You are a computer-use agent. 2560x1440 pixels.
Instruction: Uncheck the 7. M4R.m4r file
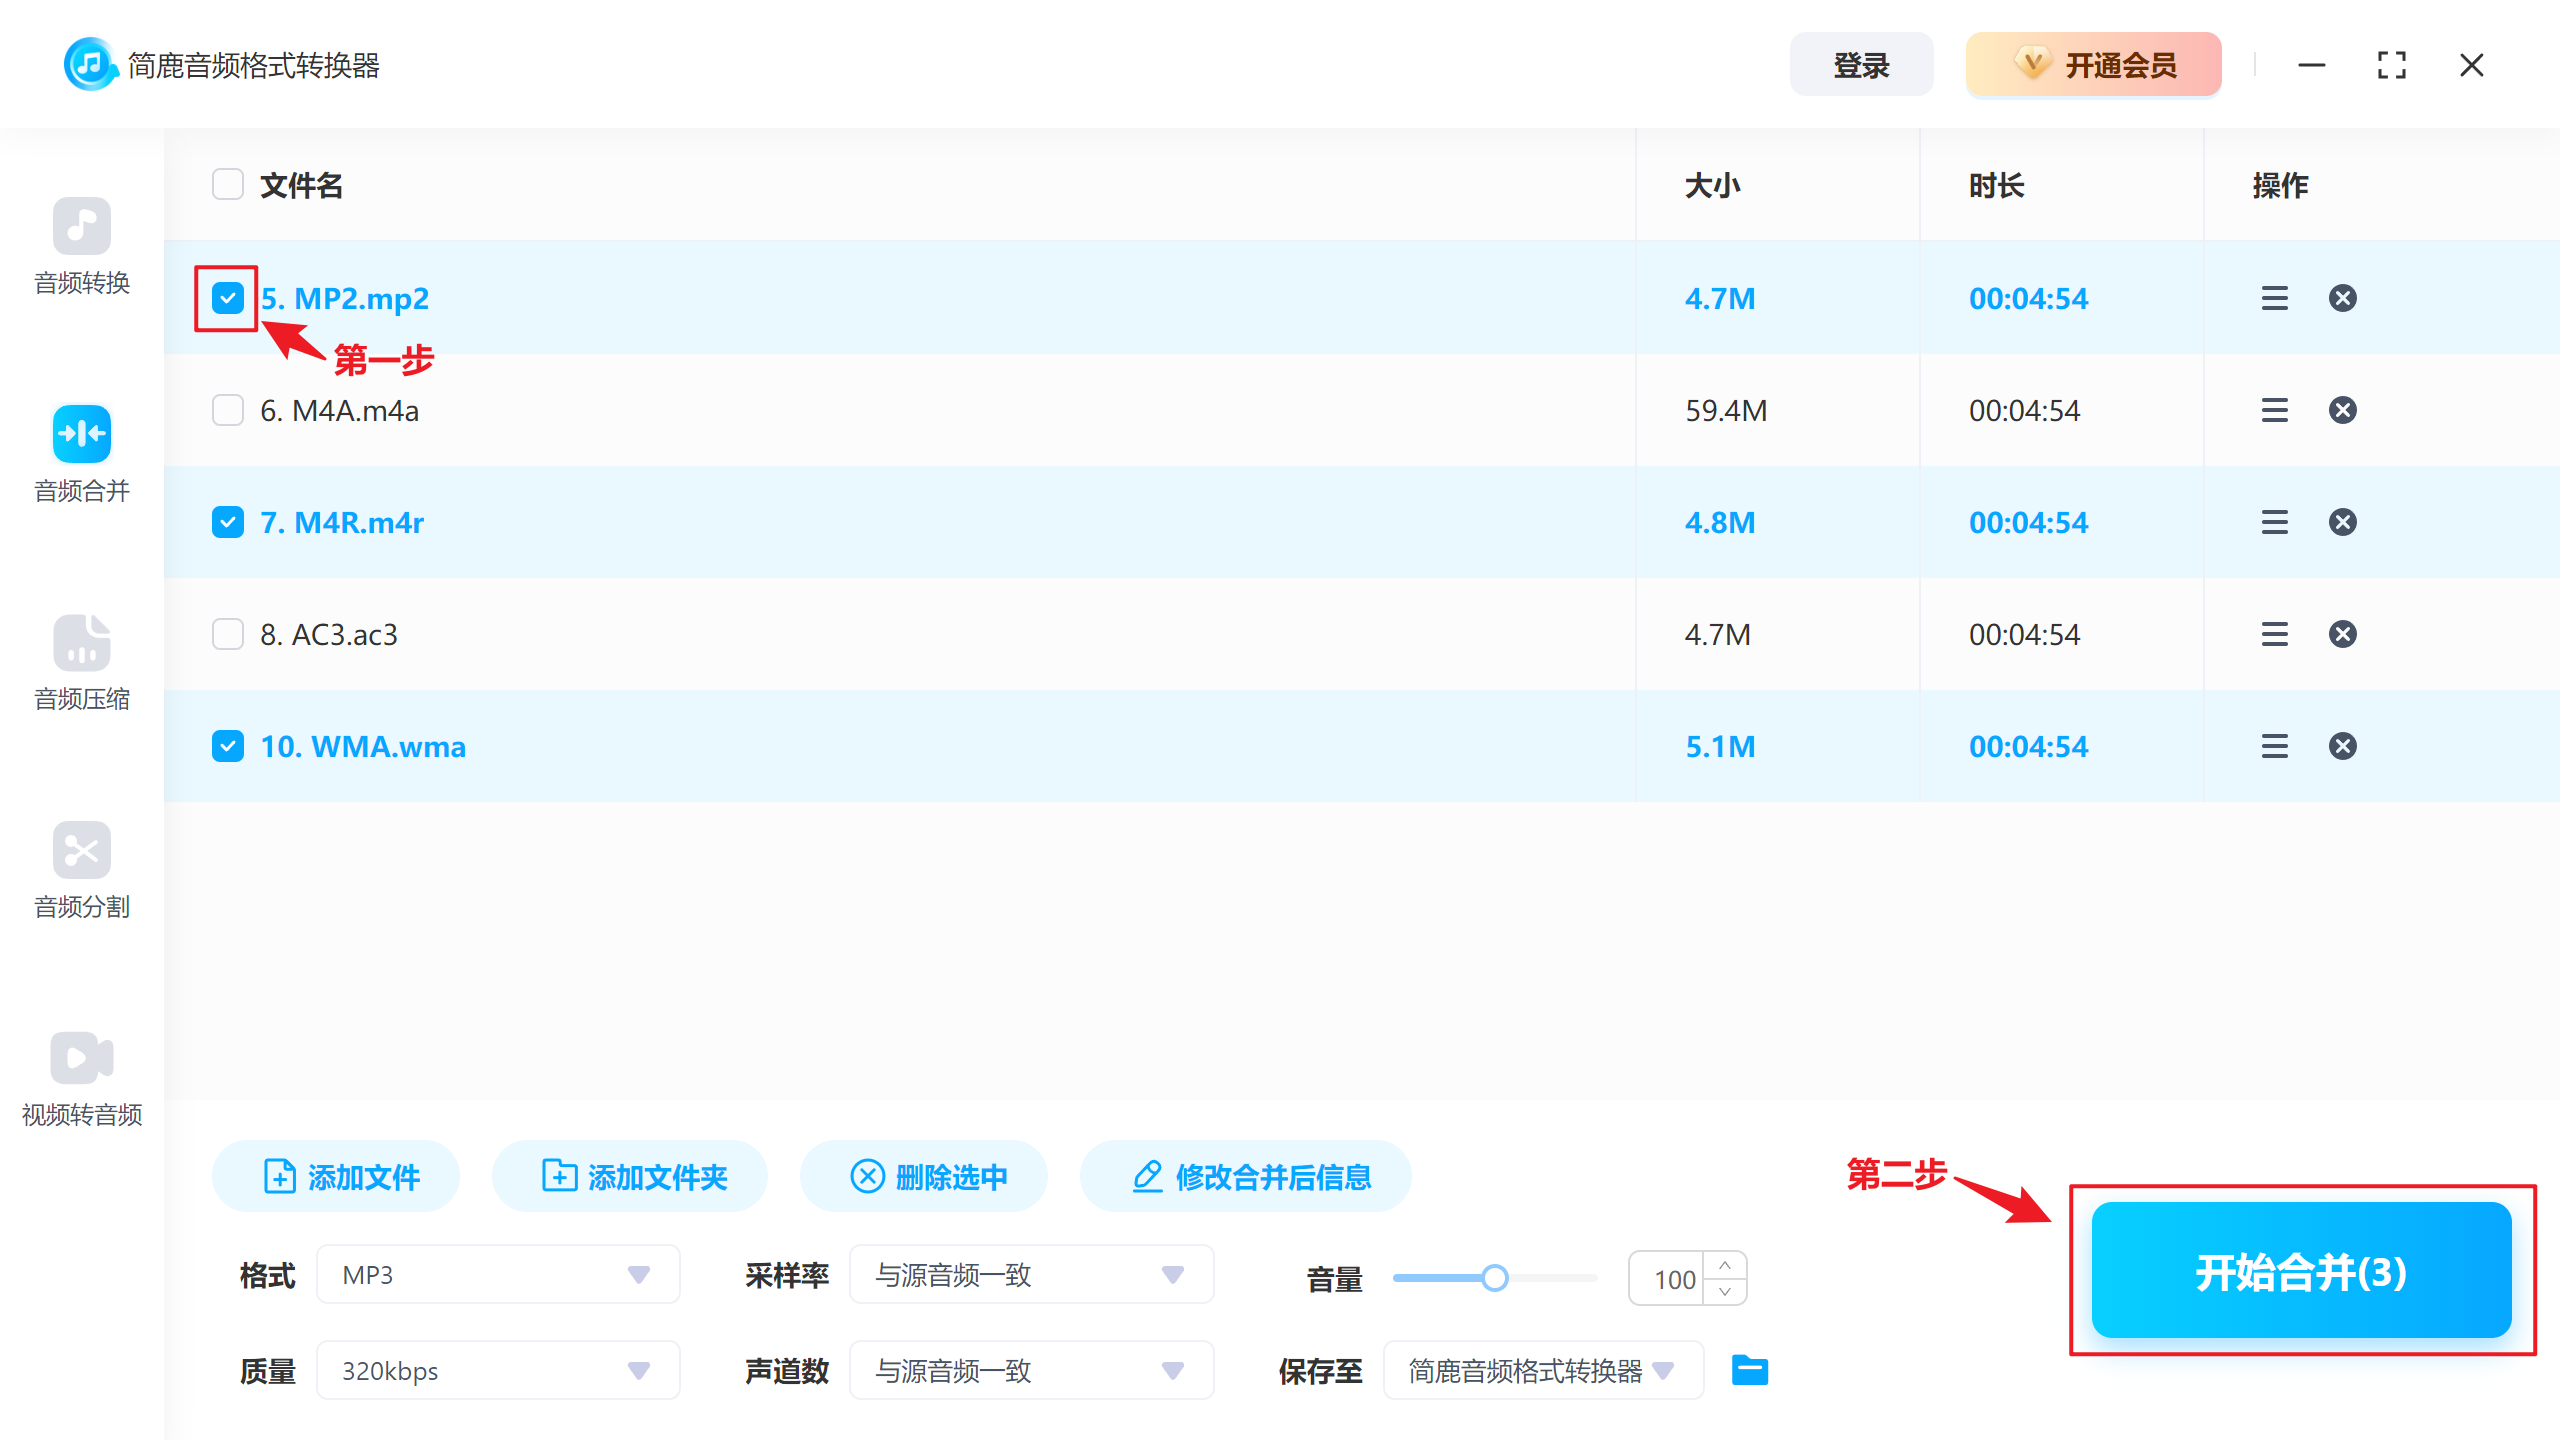[227, 521]
